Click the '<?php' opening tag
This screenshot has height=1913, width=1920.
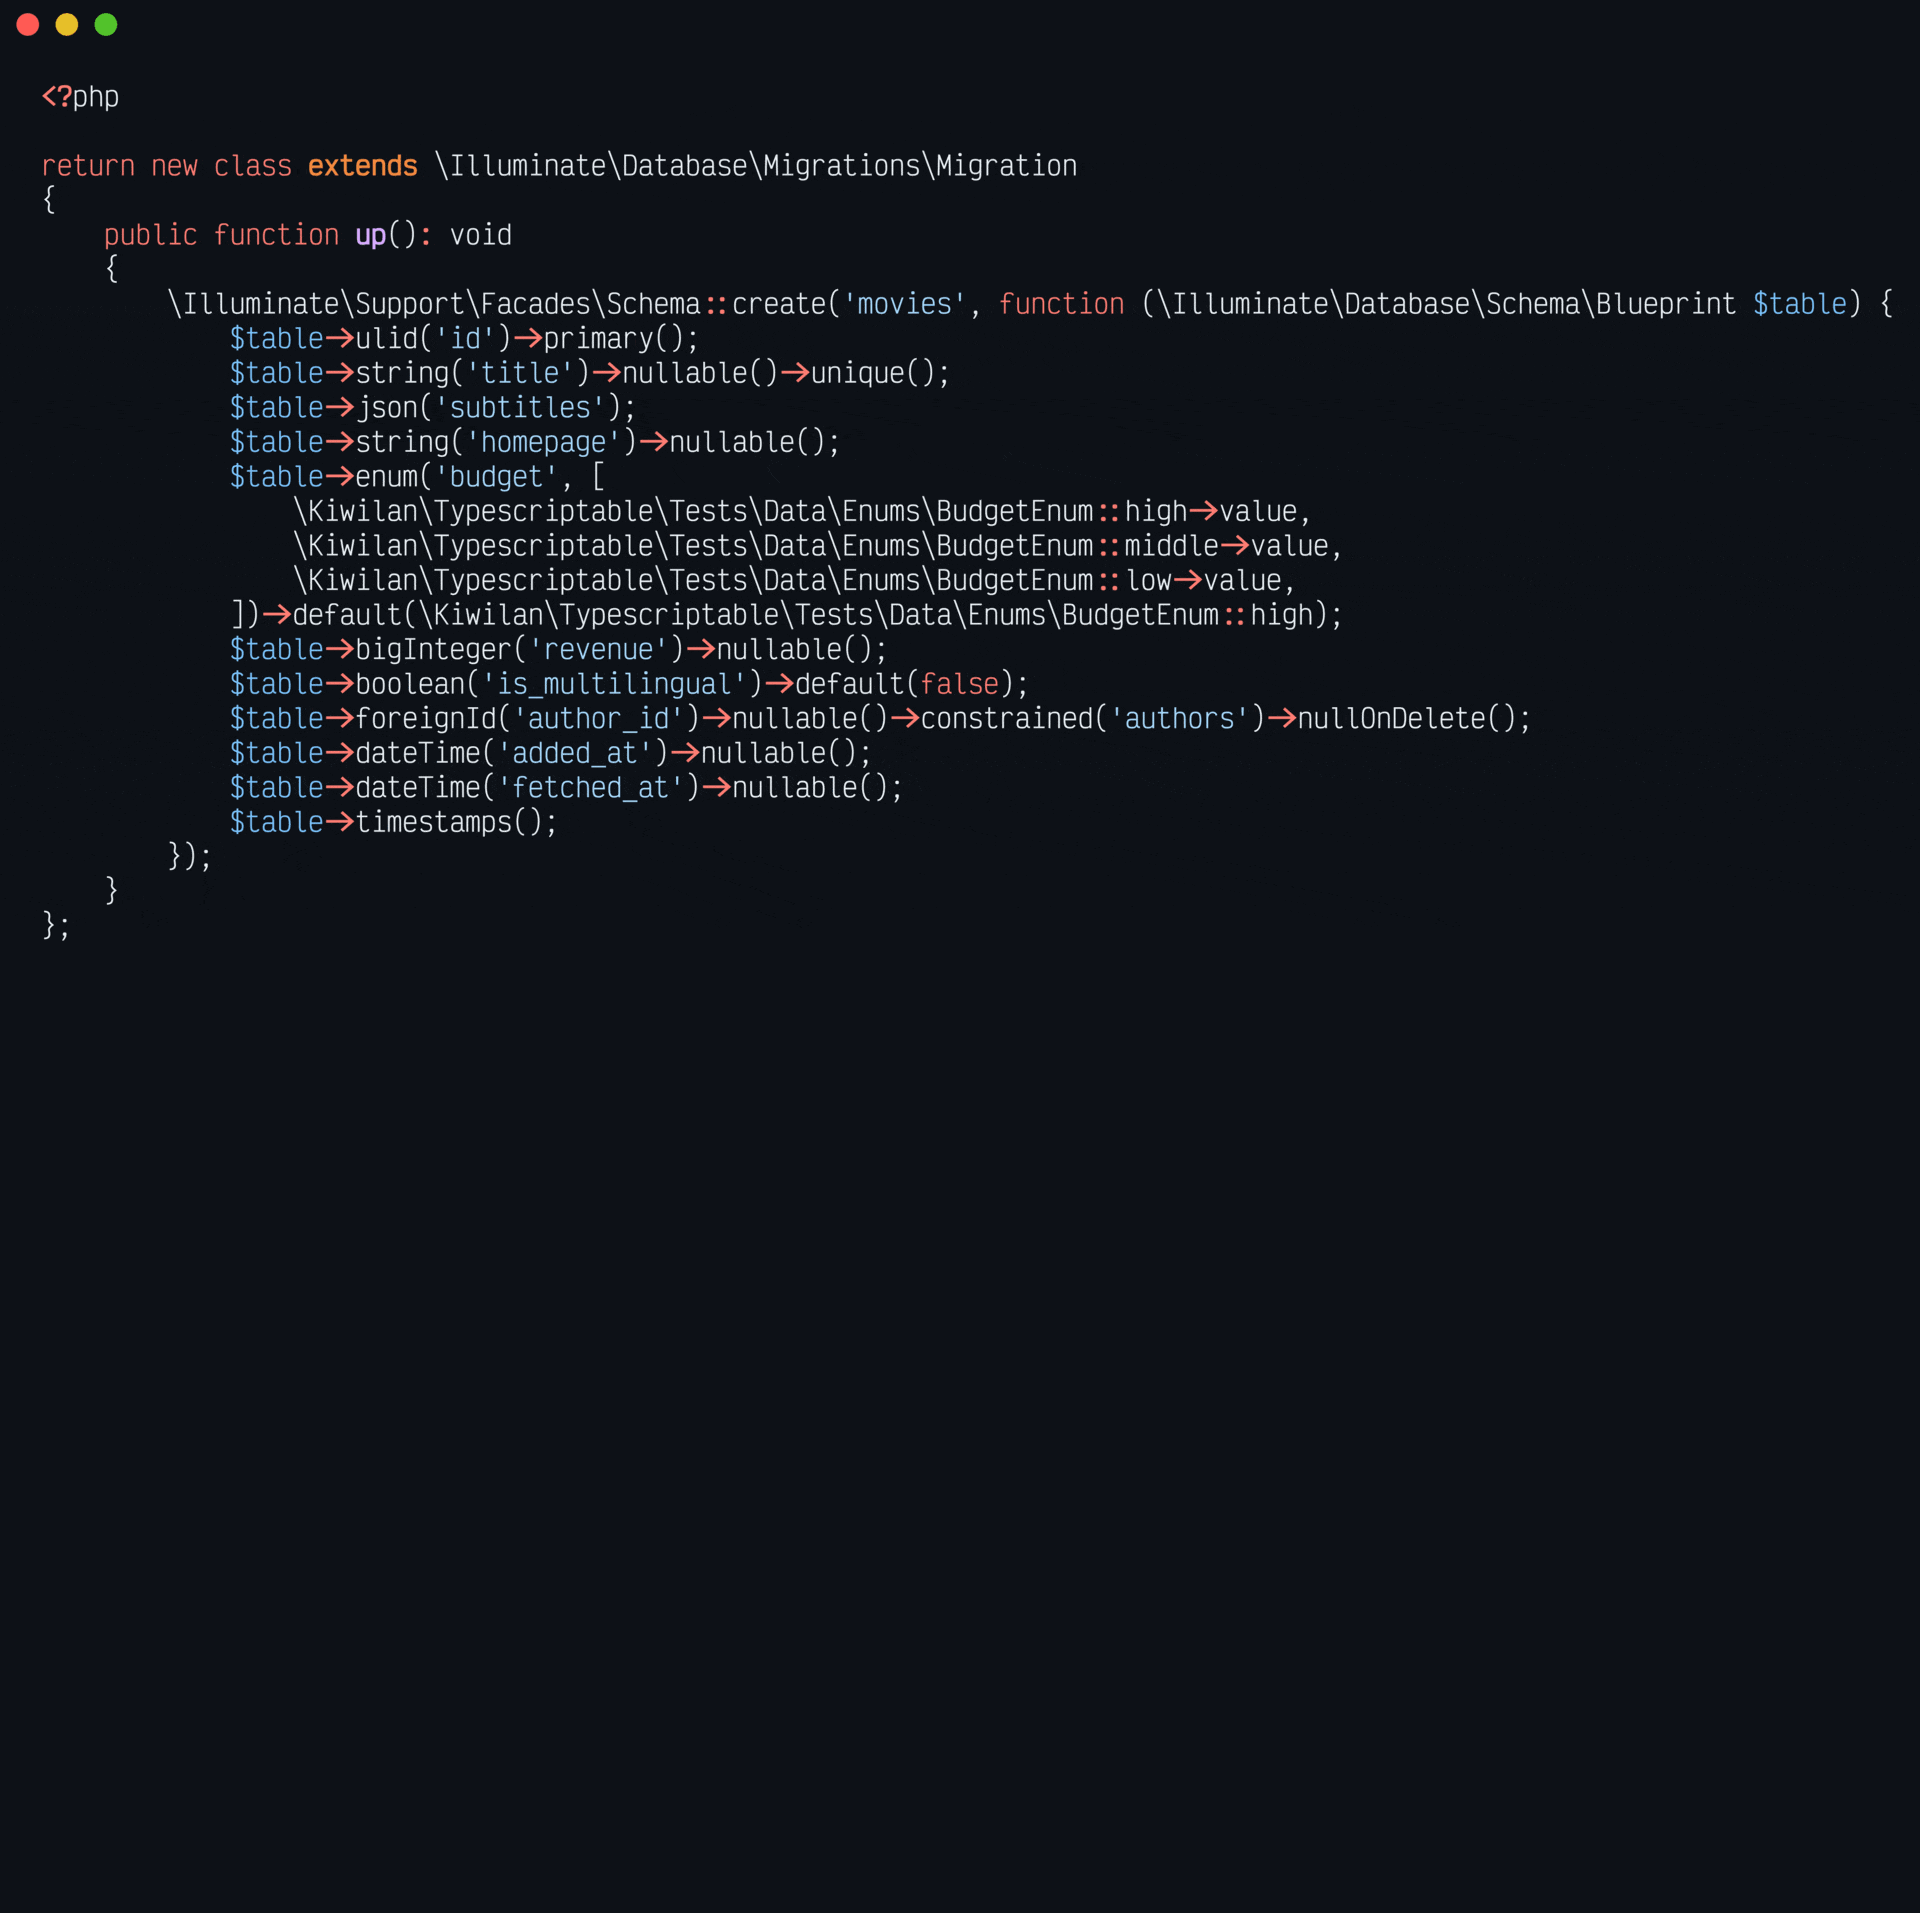[80, 97]
